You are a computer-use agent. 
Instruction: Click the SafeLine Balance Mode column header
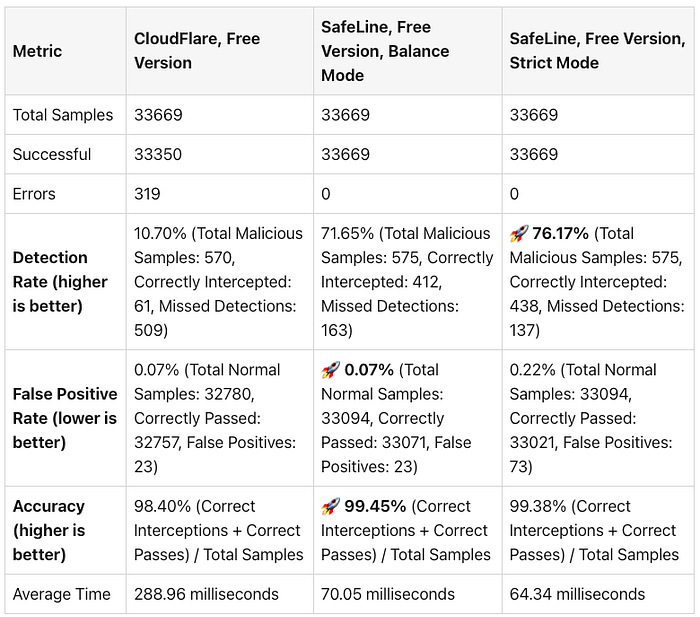coord(408,50)
